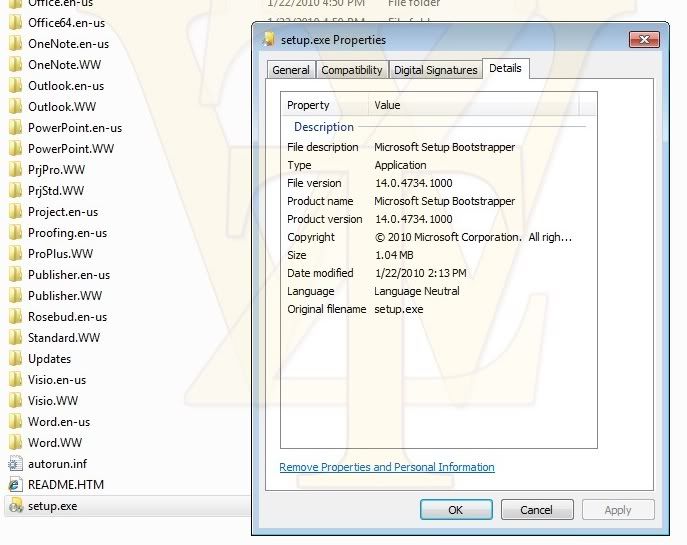Click the Value column header
This screenshot has height=545, width=687.
474,105
